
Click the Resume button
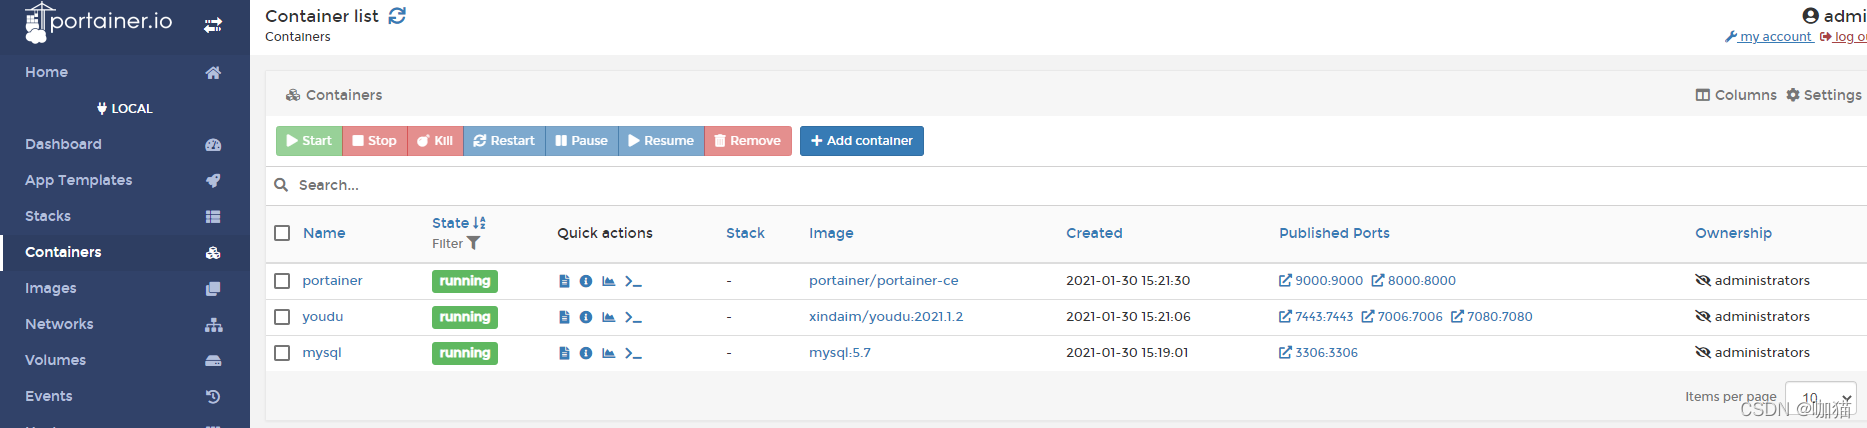661,141
